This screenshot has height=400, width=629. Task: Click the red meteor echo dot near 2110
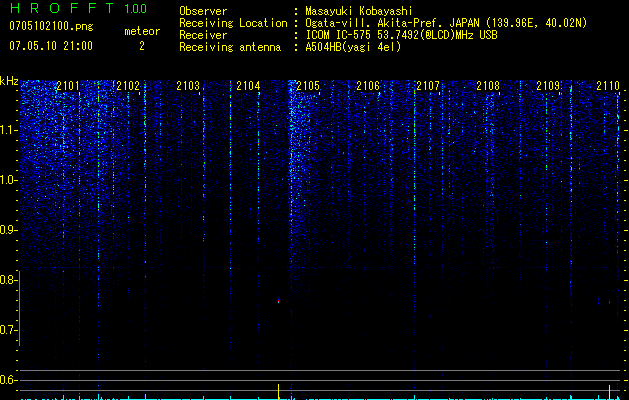pos(609,302)
